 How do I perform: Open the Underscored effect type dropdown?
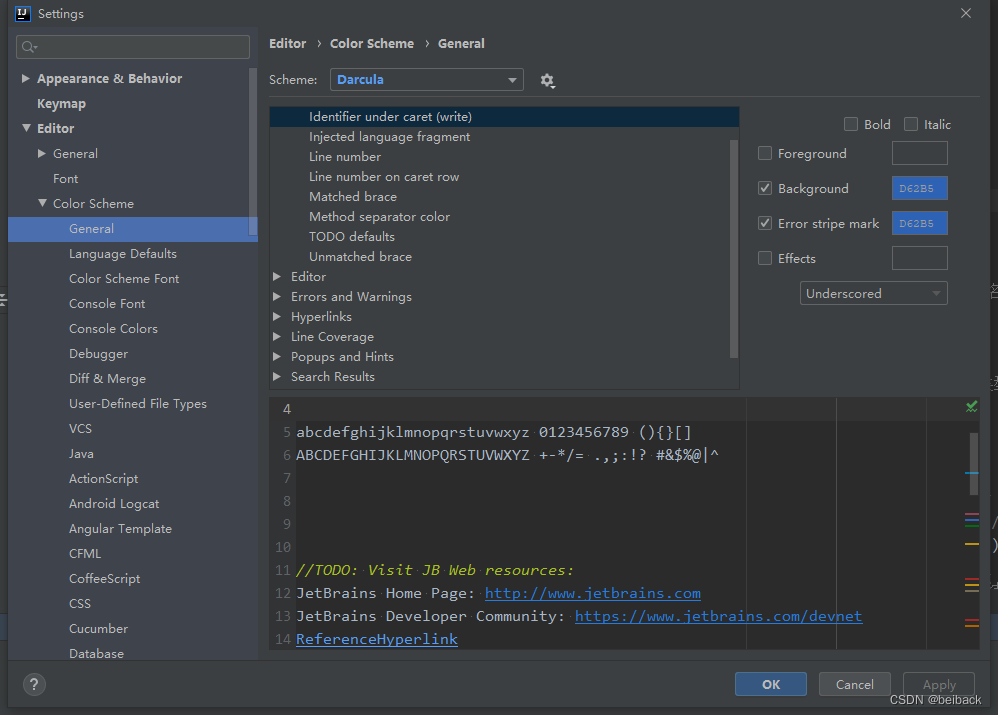click(873, 294)
